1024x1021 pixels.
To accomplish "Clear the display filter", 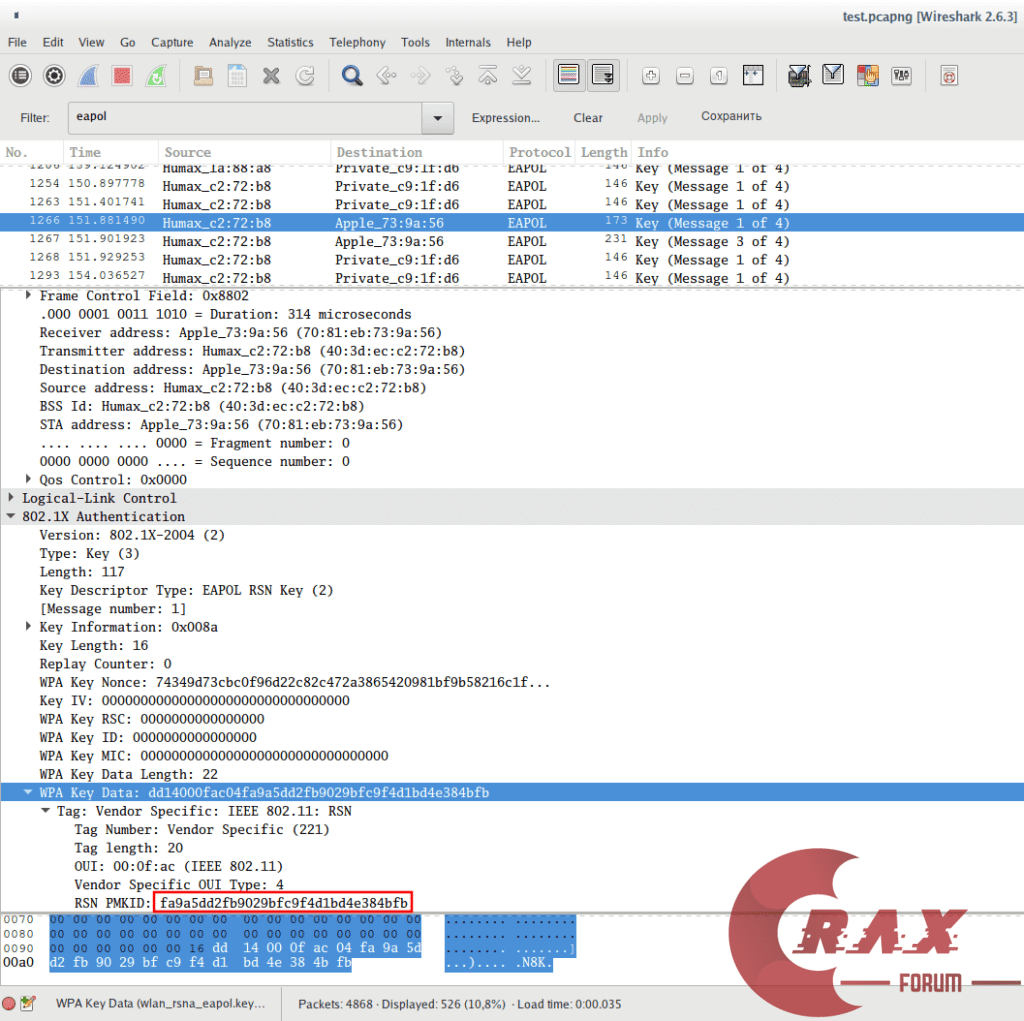I will pos(588,118).
